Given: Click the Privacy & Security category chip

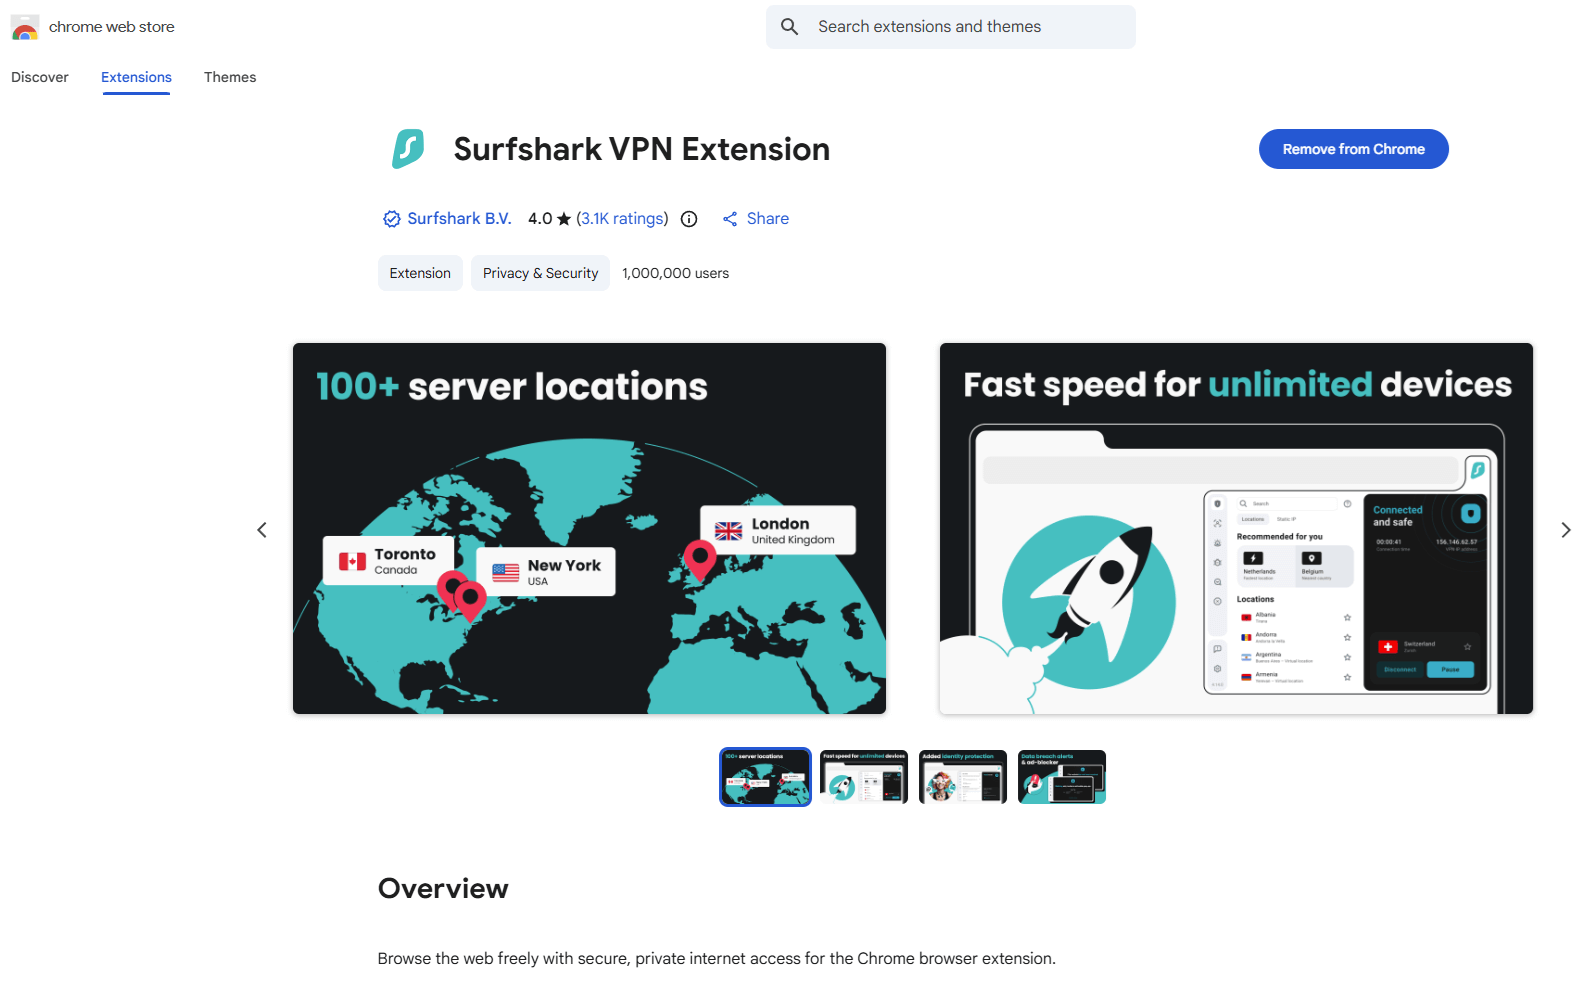Looking at the screenshot, I should click(540, 273).
